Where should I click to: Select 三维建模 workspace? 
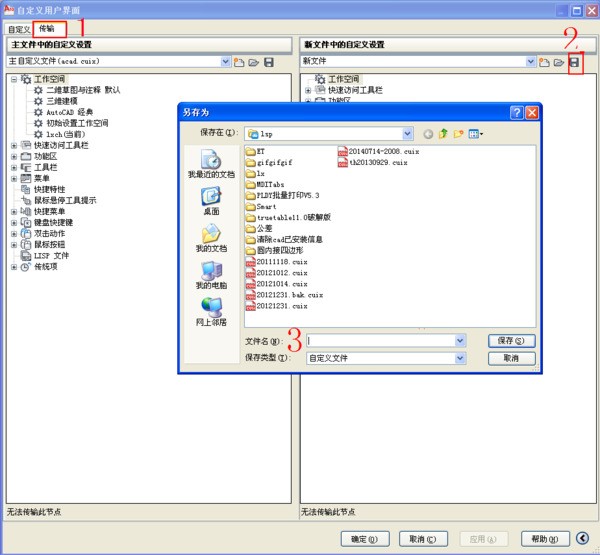(62, 101)
